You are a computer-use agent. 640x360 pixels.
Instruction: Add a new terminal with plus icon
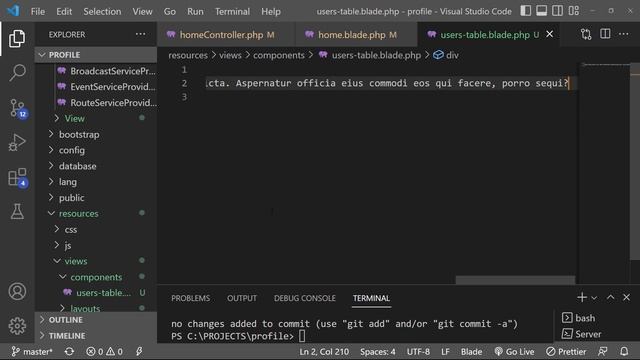click(x=582, y=298)
